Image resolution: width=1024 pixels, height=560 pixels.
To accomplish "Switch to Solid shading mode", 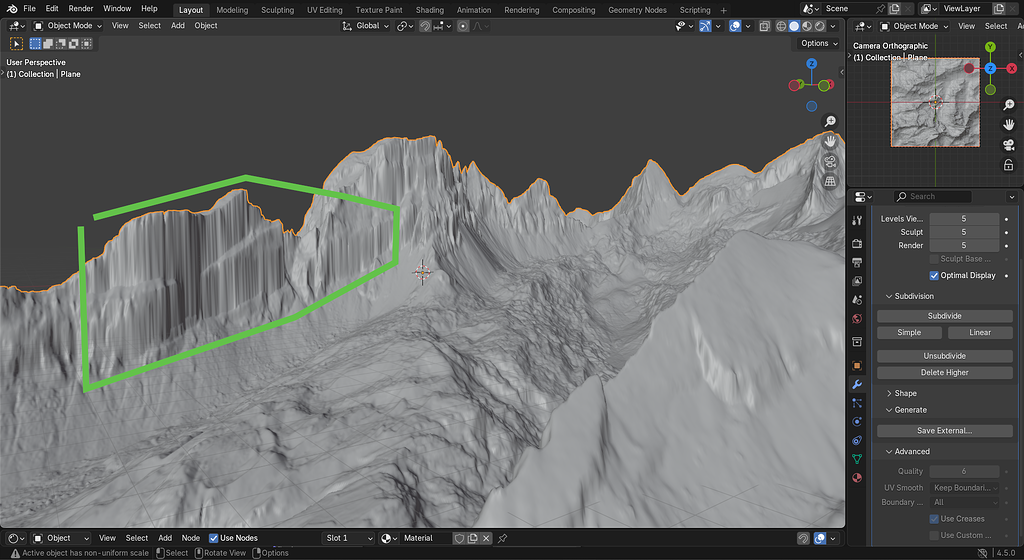I will coord(794,26).
